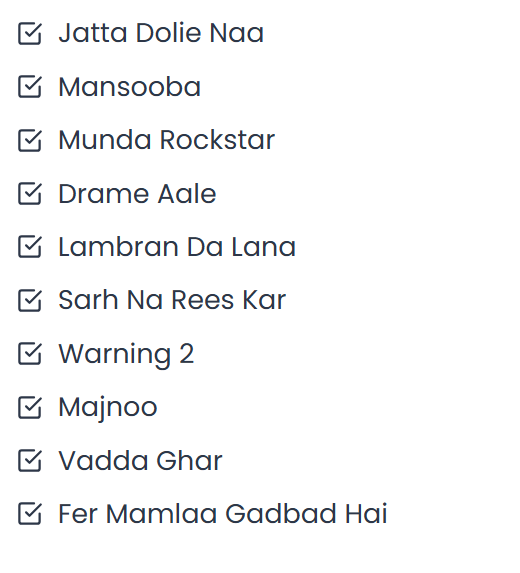Select the checkmark icon beside Majnoo

click(x=30, y=407)
